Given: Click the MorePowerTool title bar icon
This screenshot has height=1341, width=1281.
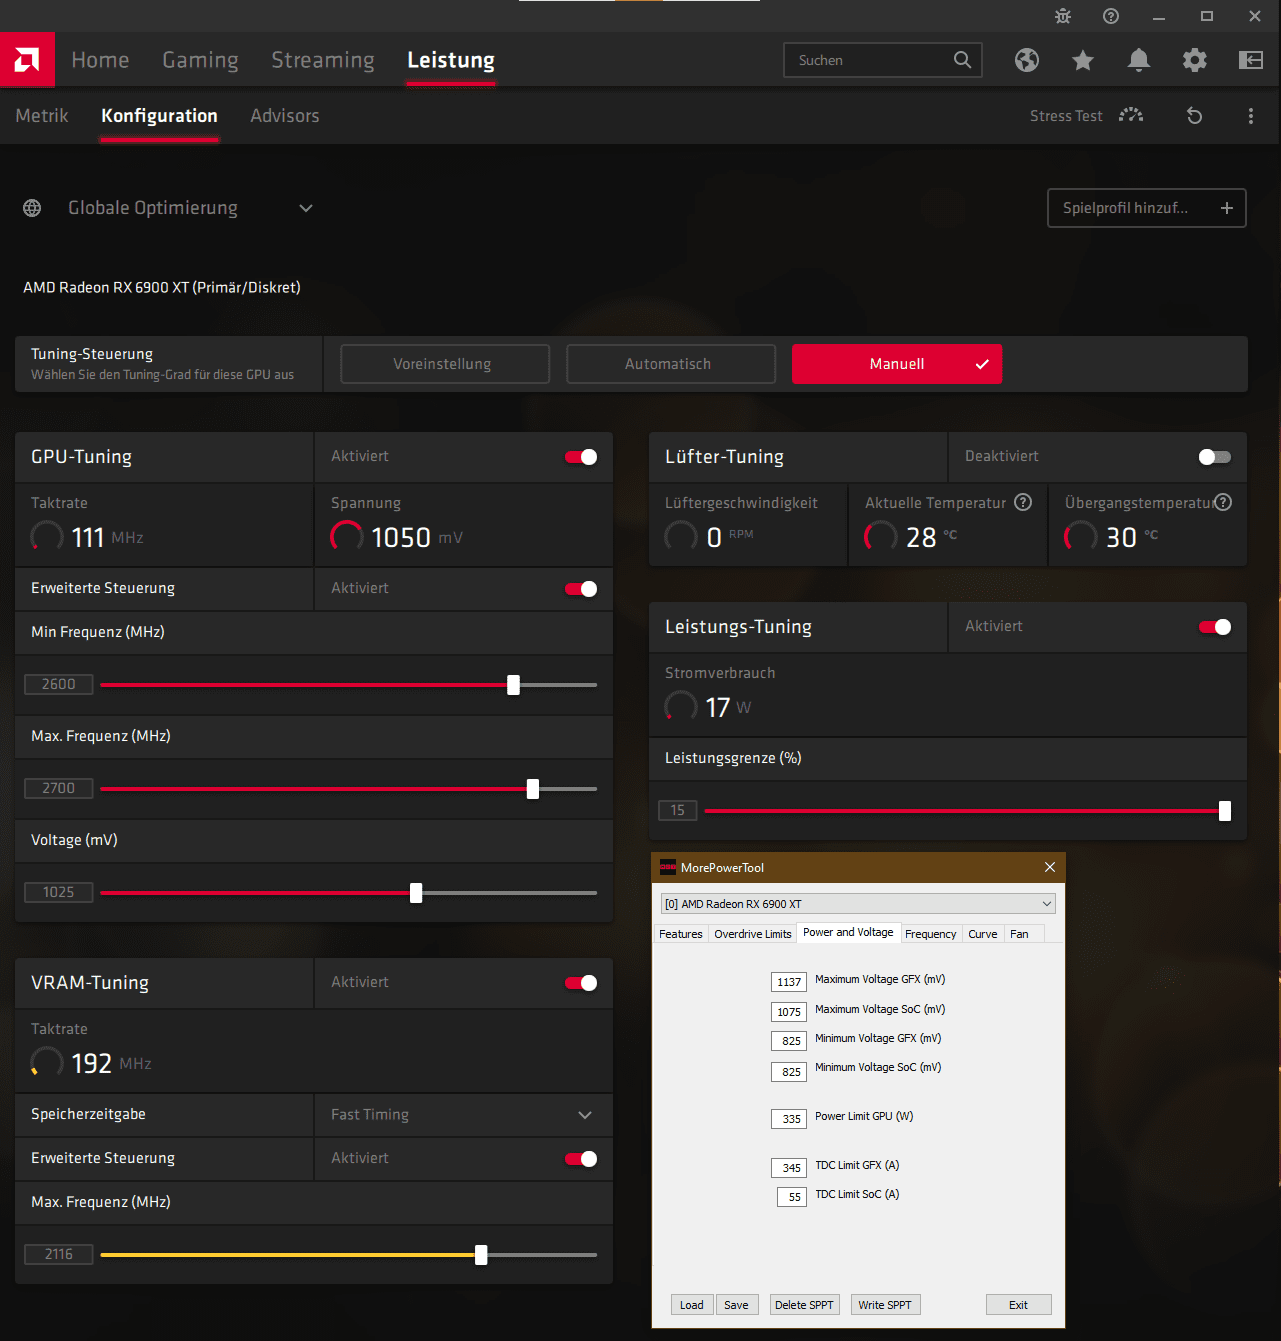Looking at the screenshot, I should tap(668, 867).
